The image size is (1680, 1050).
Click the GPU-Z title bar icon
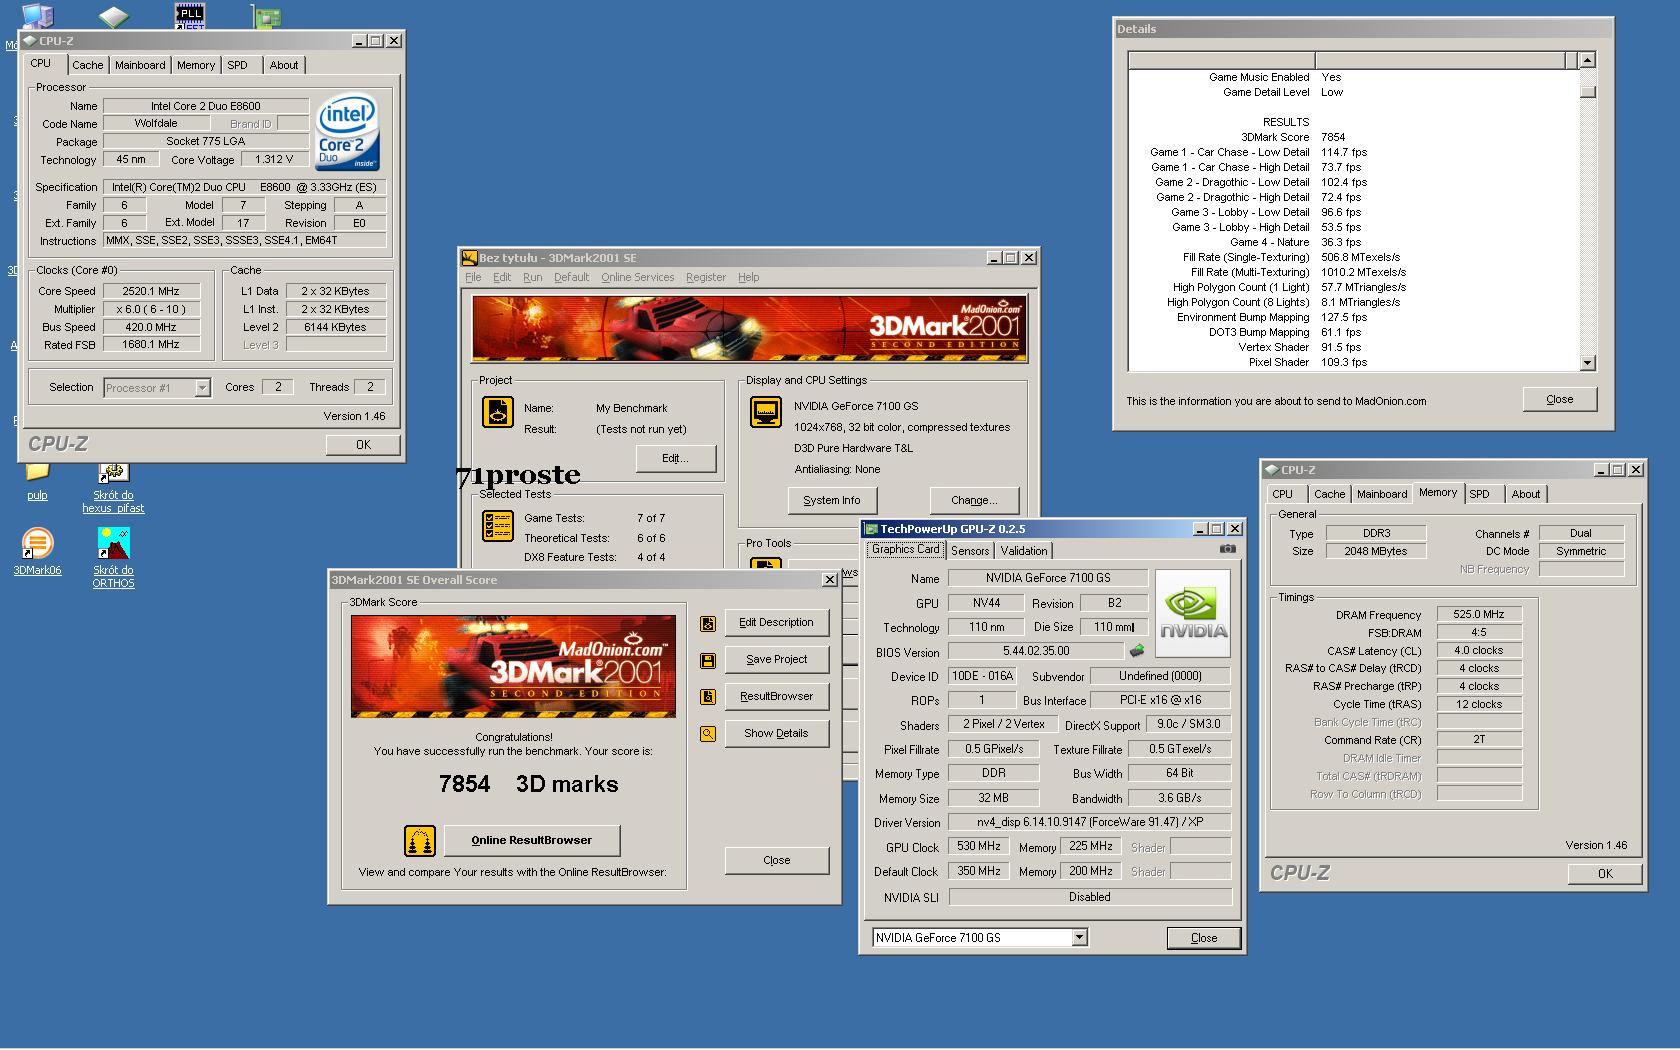click(x=871, y=529)
